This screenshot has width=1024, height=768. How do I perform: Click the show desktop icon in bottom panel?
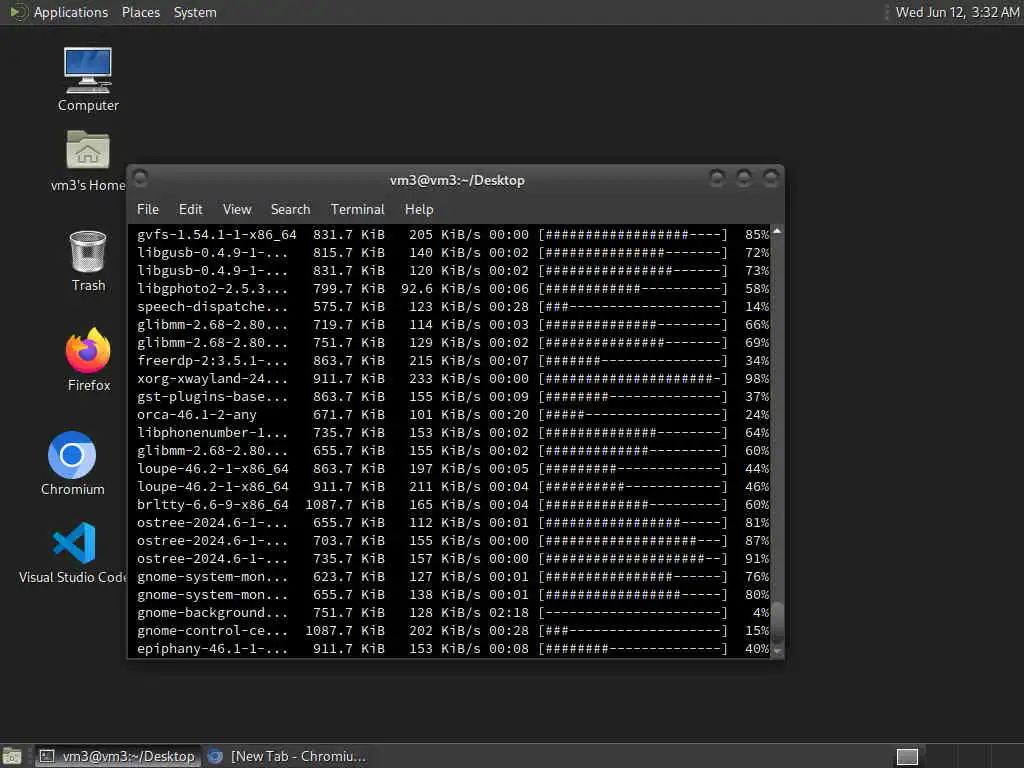(x=12, y=756)
